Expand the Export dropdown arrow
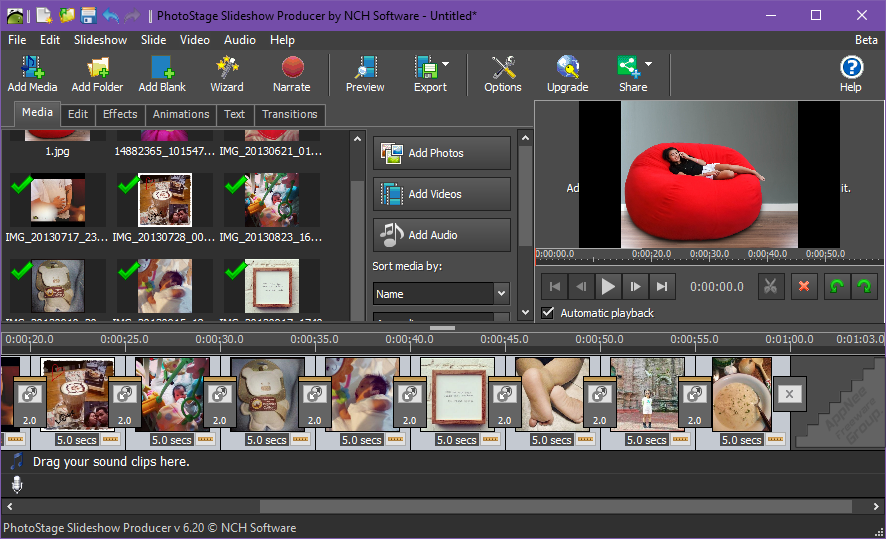This screenshot has height=539, width=886. tap(446, 64)
